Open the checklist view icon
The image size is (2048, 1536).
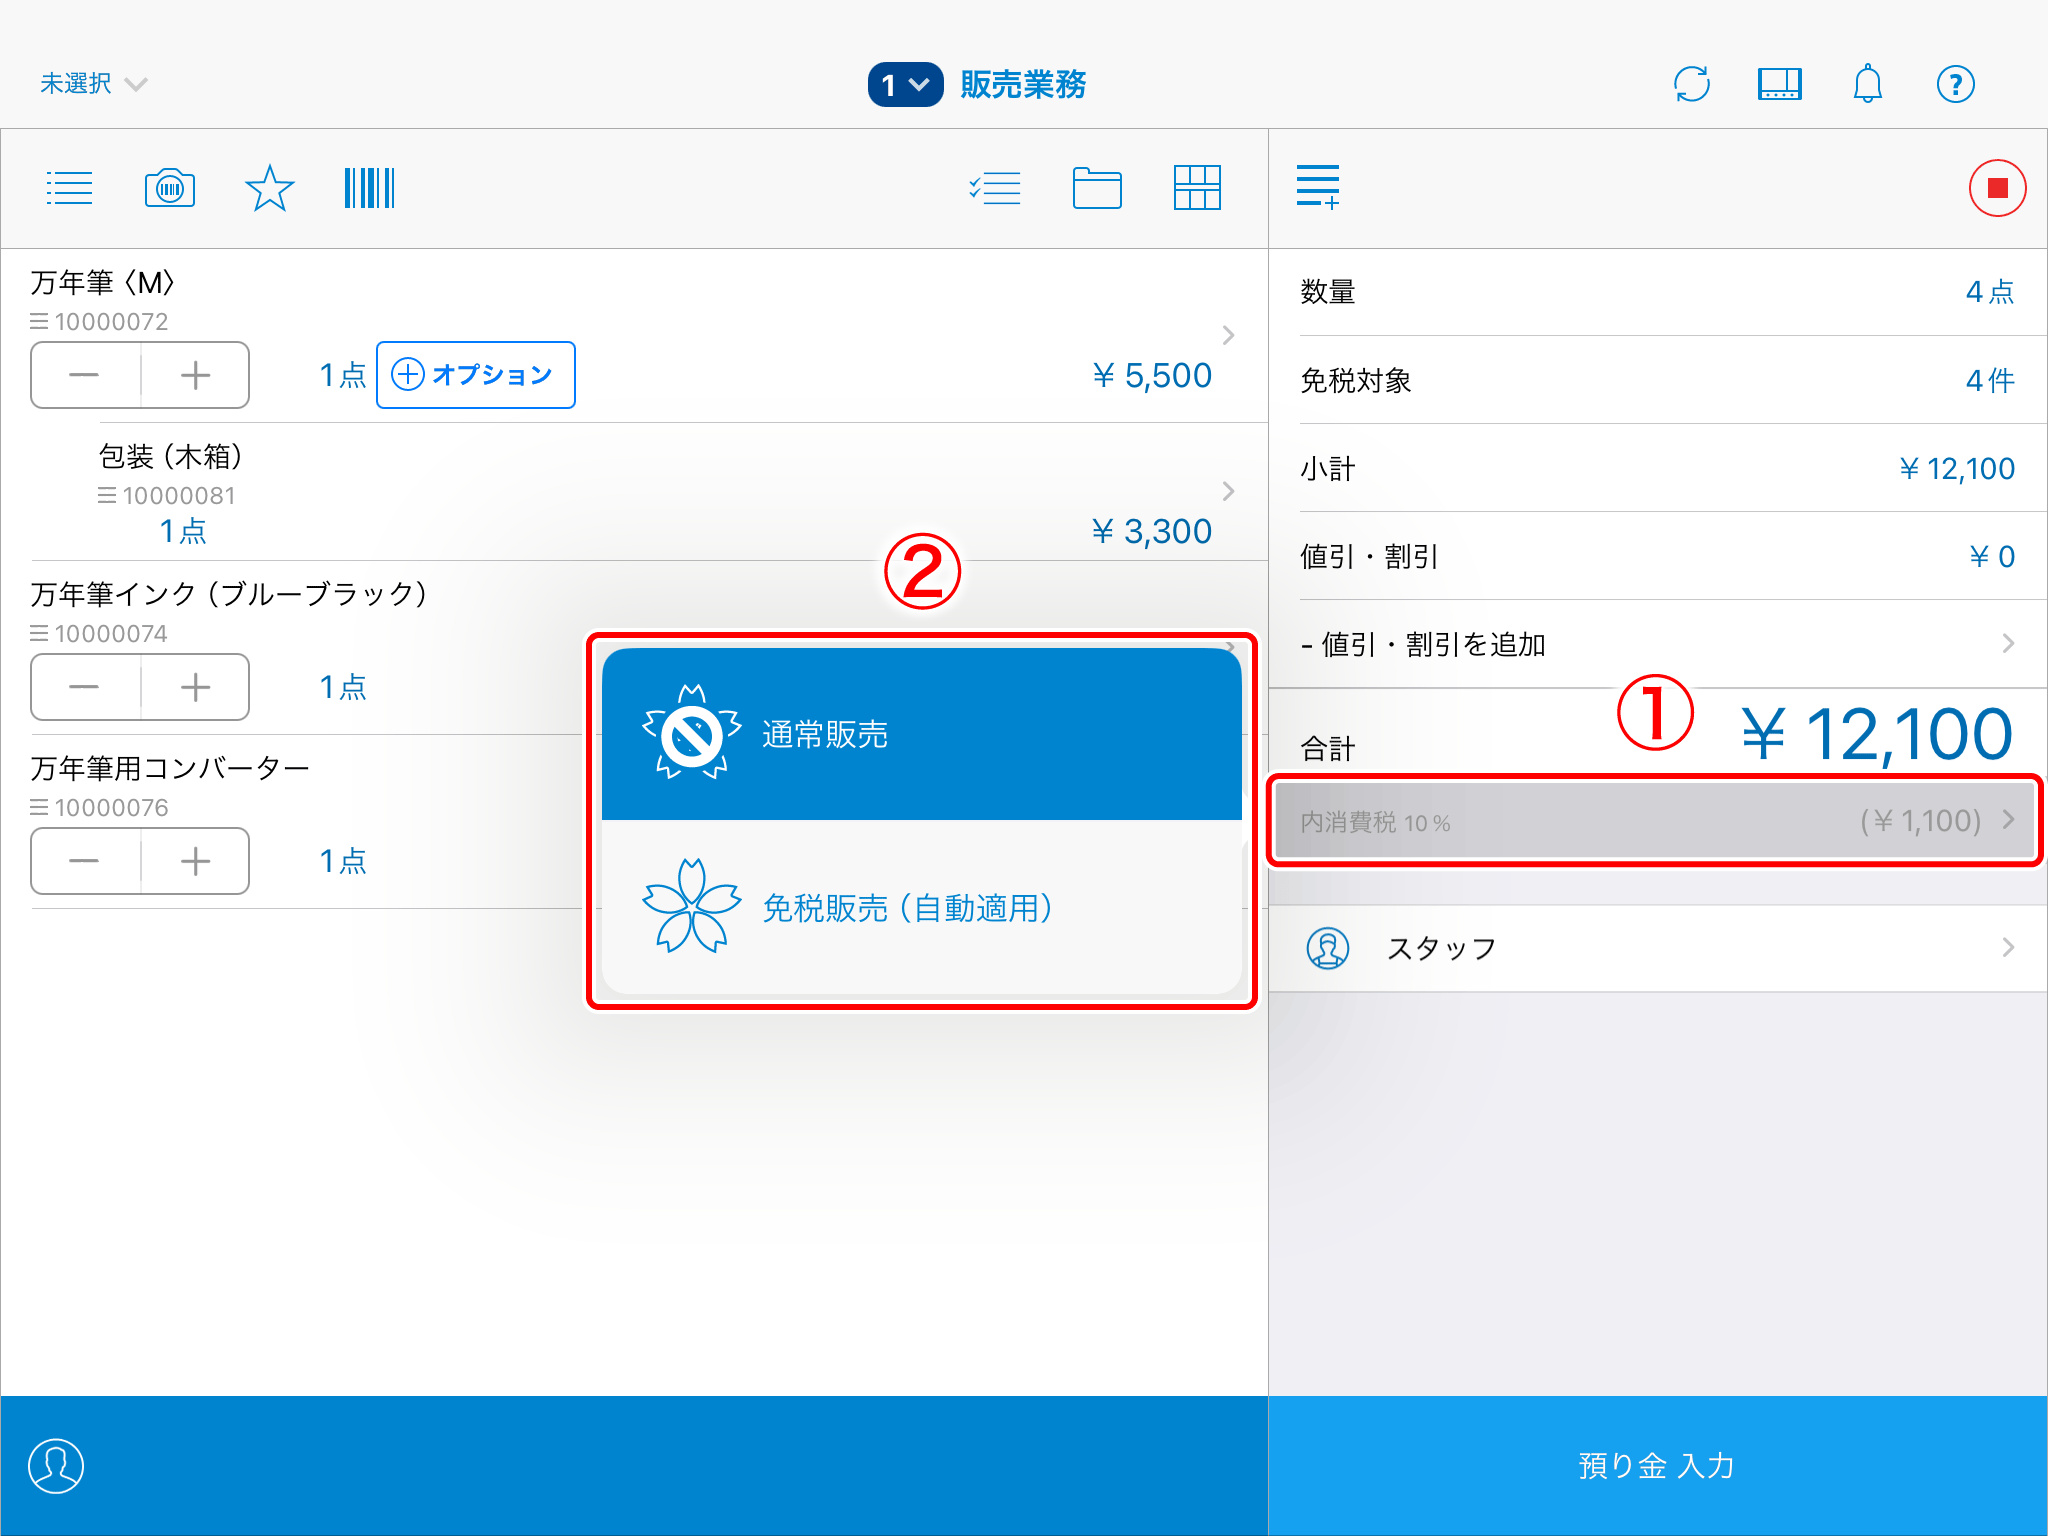(995, 188)
